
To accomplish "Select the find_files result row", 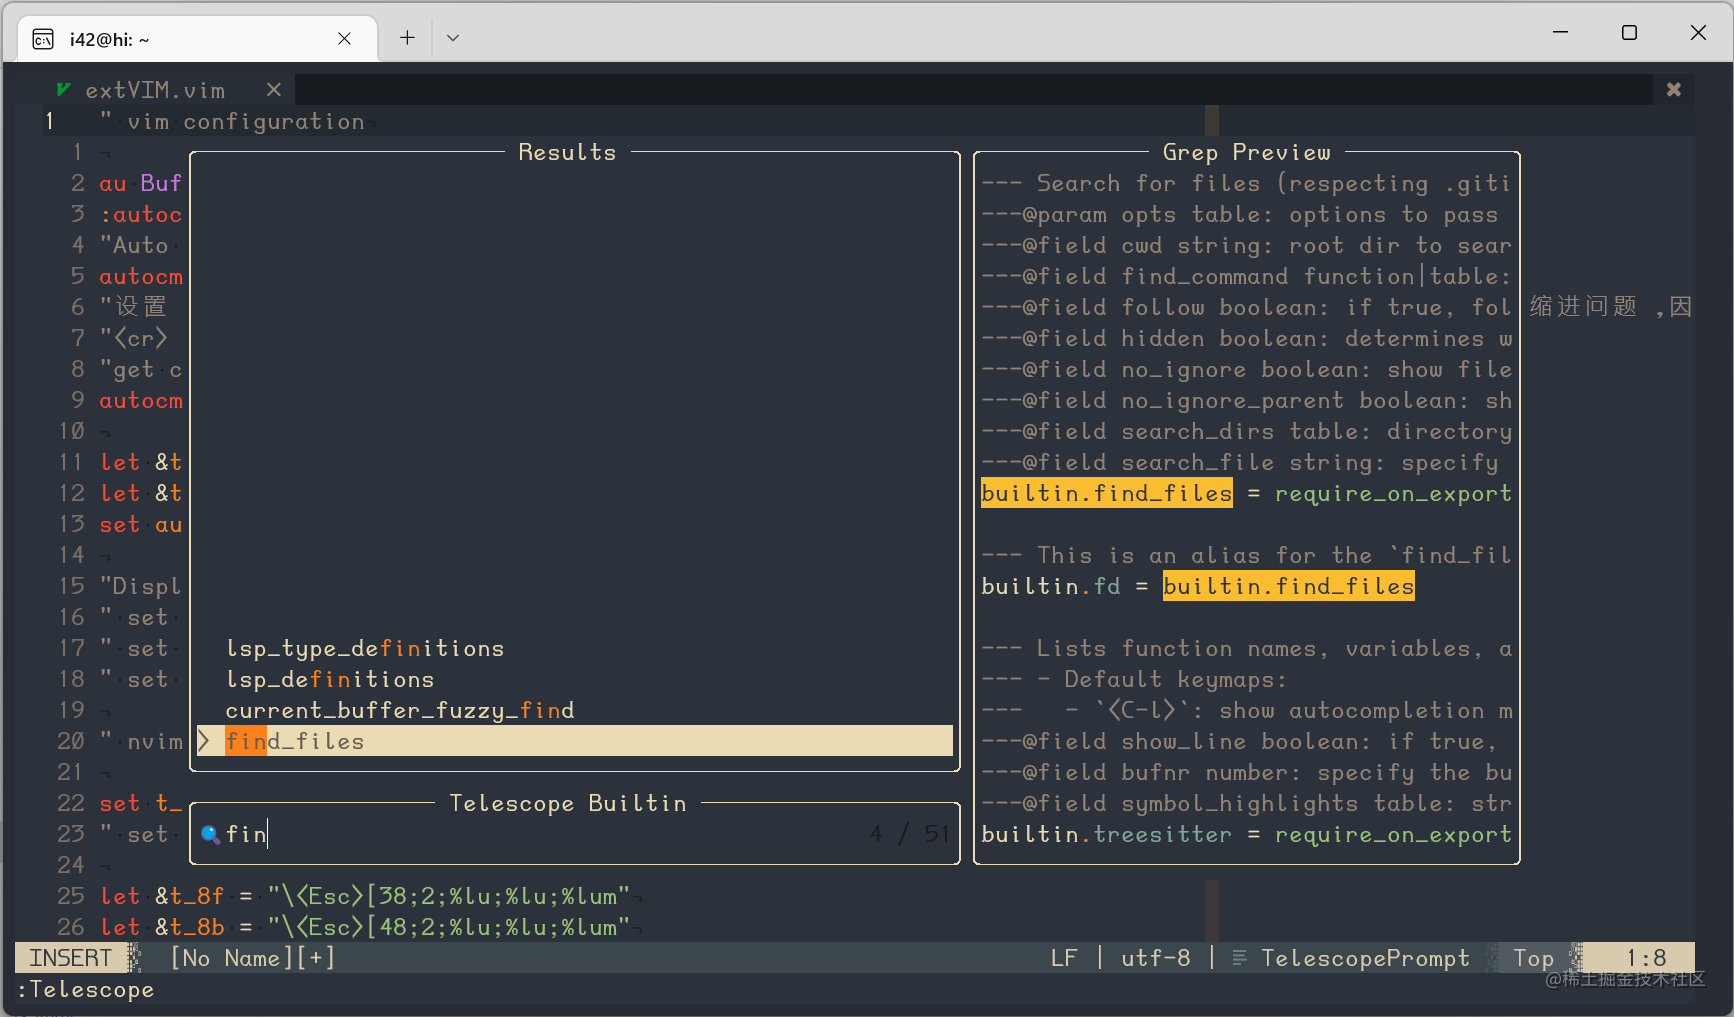I will (575, 741).
